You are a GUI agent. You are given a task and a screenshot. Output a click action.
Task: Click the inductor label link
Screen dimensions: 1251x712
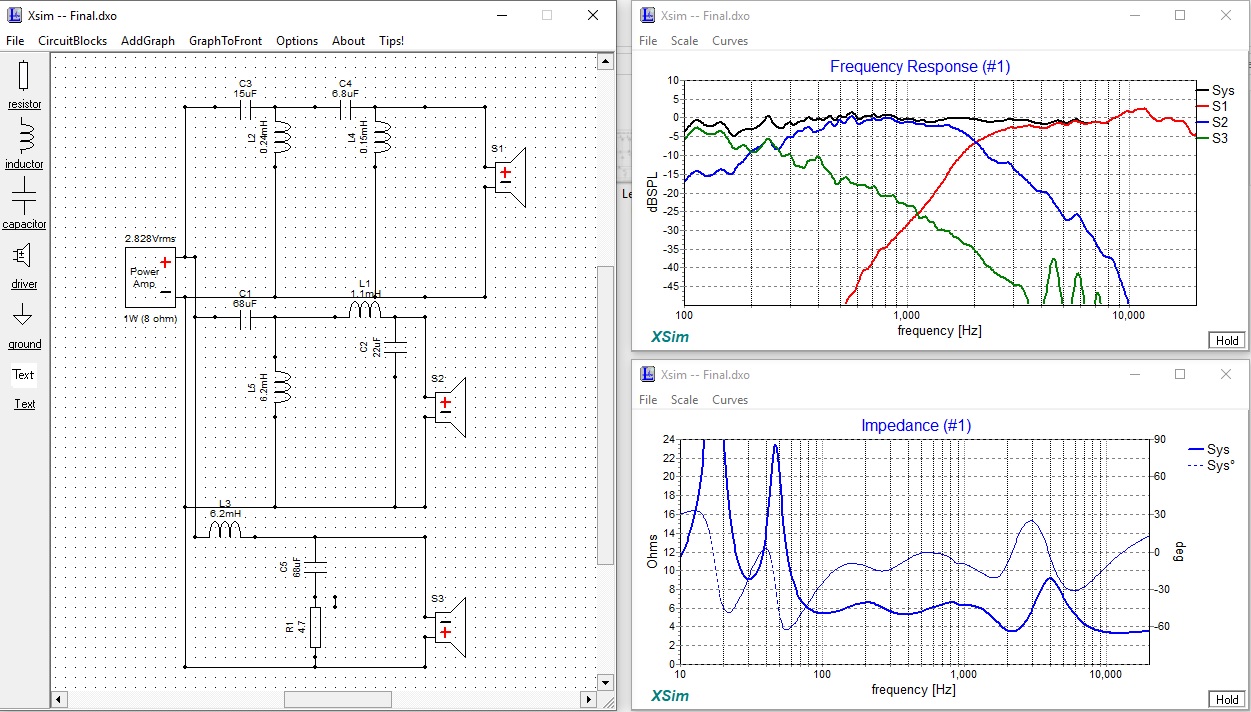(x=24, y=164)
